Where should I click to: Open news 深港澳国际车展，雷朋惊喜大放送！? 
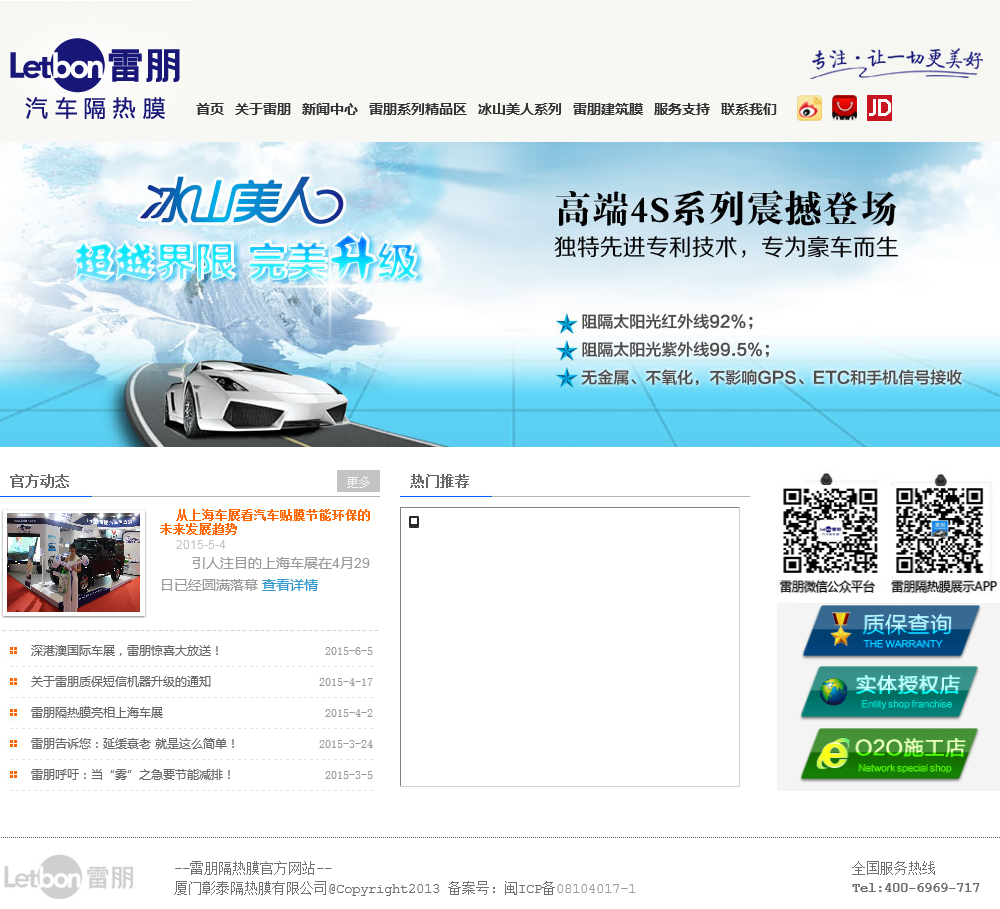[126, 651]
